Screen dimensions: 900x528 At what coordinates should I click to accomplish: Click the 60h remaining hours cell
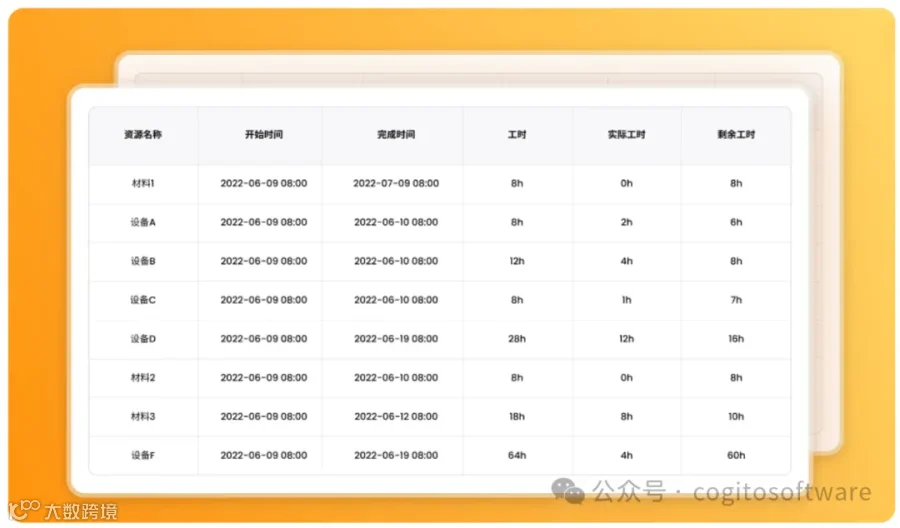click(736, 456)
